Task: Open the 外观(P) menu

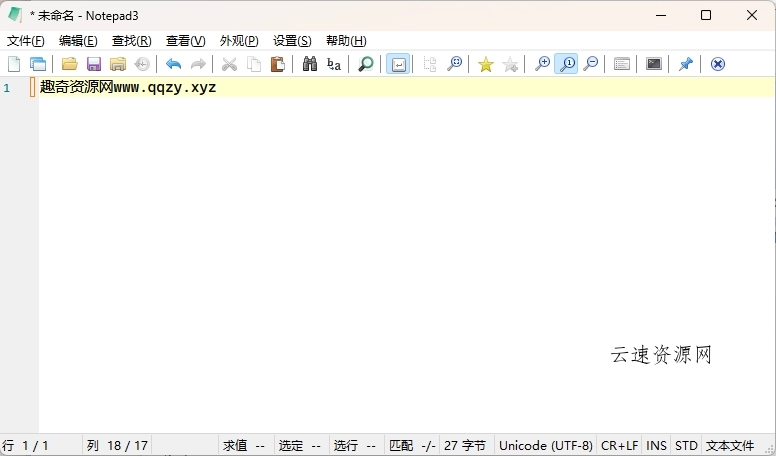Action: pyautogui.click(x=239, y=41)
